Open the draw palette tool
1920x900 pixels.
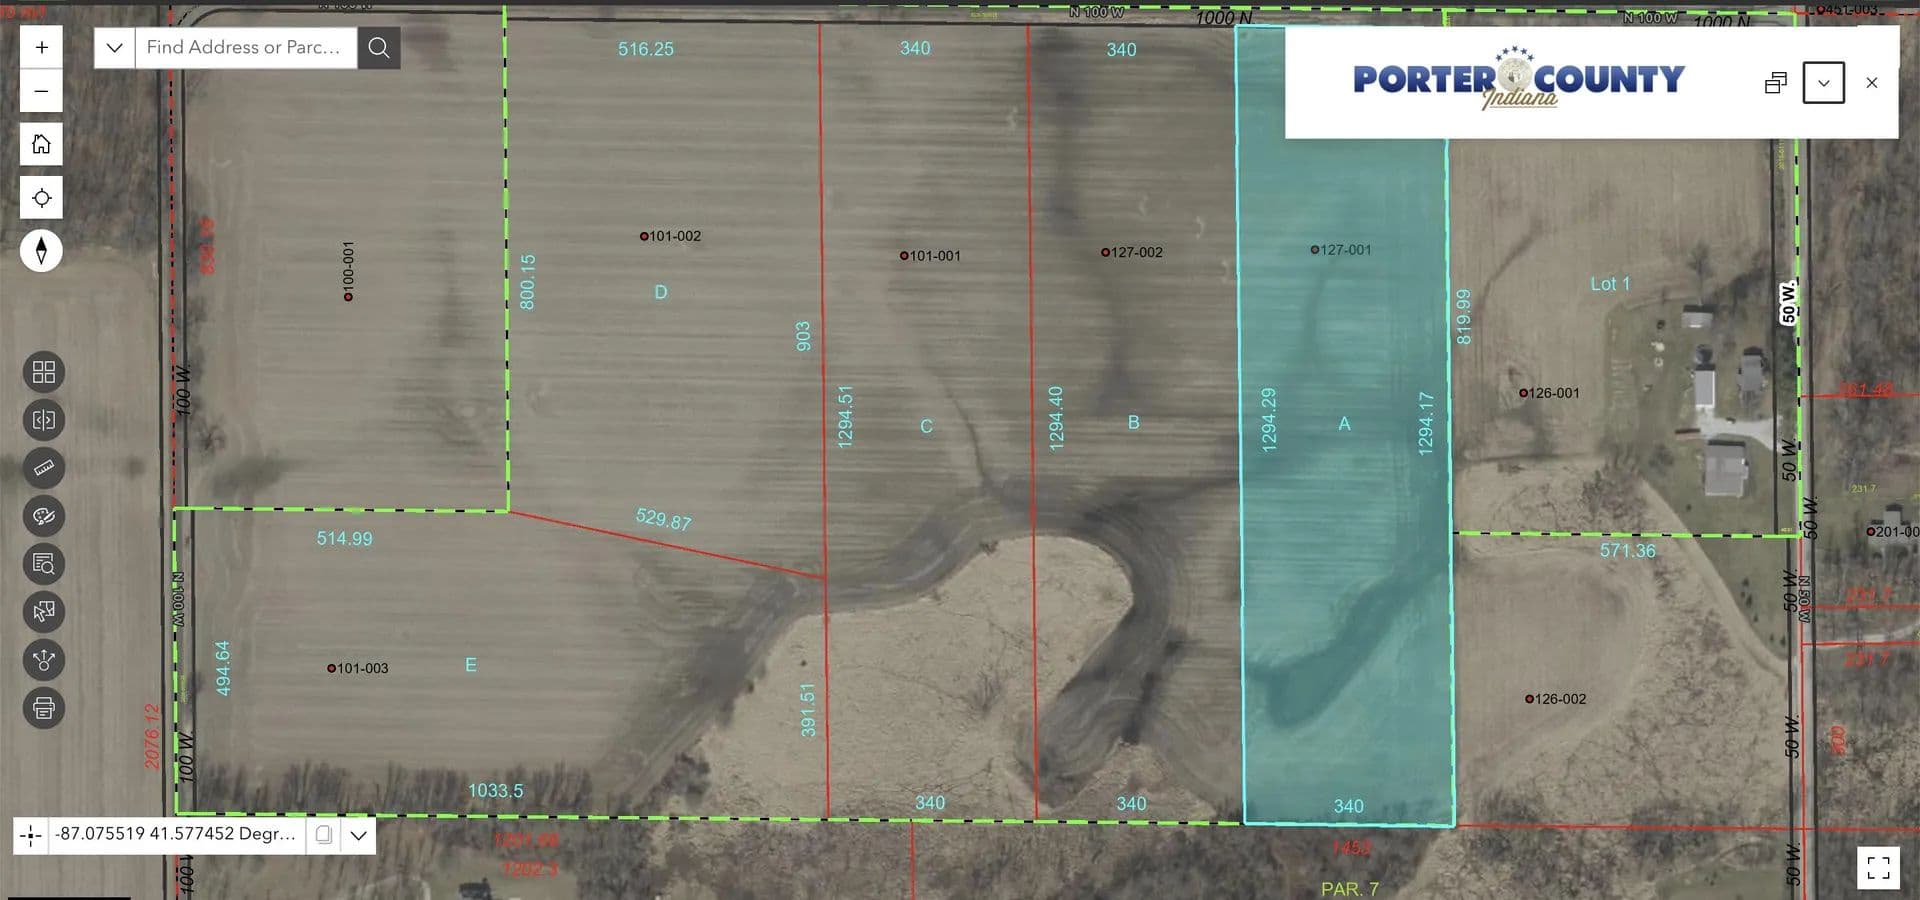44,516
